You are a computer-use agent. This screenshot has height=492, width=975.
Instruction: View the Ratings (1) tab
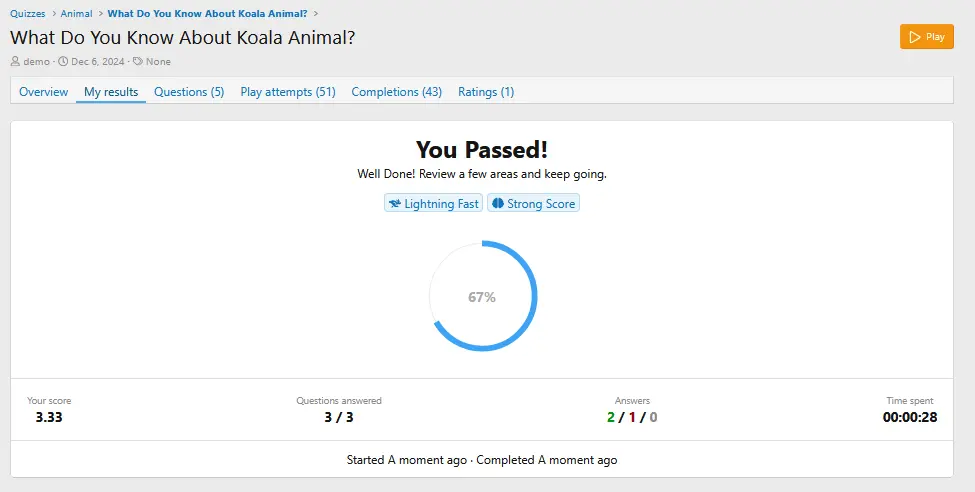(486, 92)
